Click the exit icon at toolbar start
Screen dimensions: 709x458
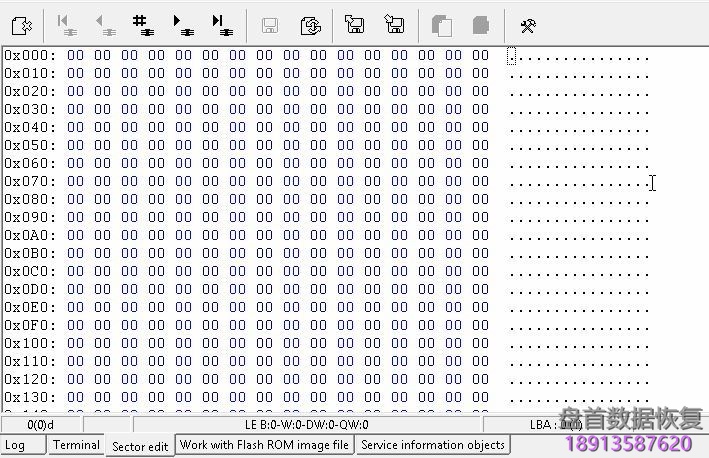coord(21,24)
